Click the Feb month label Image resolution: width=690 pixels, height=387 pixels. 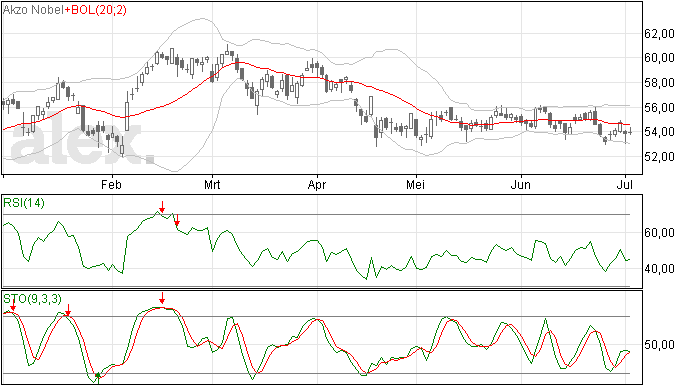(x=111, y=184)
